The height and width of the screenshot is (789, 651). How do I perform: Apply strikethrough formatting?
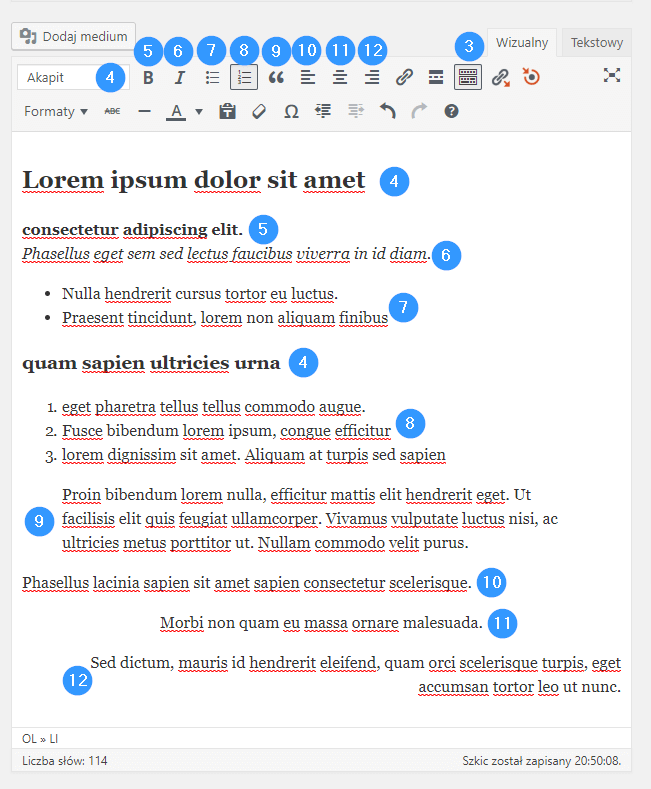pos(112,111)
